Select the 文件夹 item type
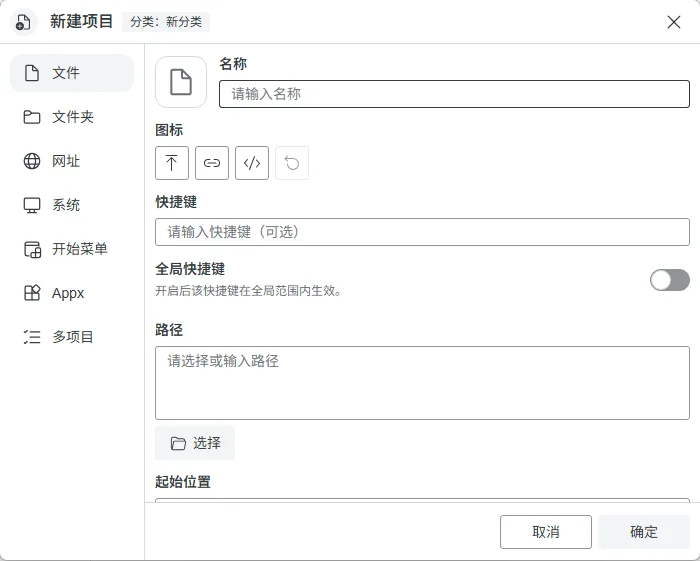This screenshot has width=700, height=561. point(72,117)
